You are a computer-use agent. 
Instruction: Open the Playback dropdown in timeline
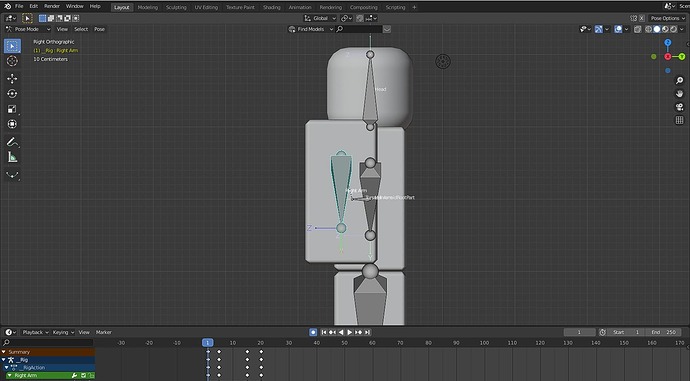[35, 332]
